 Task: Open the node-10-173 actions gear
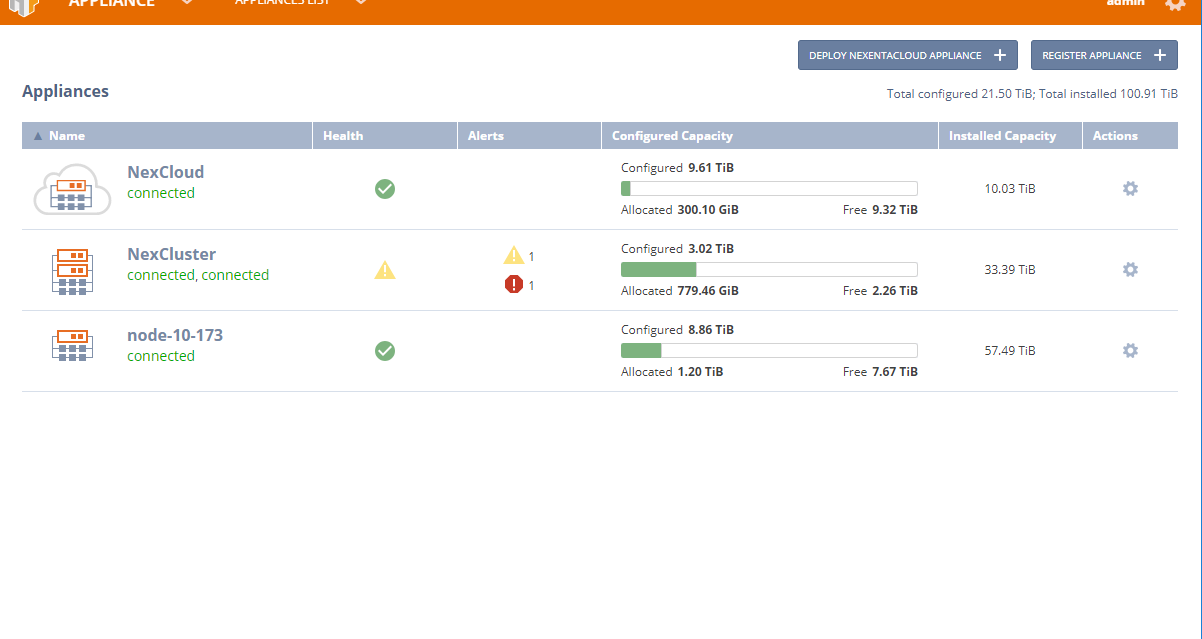(x=1130, y=351)
